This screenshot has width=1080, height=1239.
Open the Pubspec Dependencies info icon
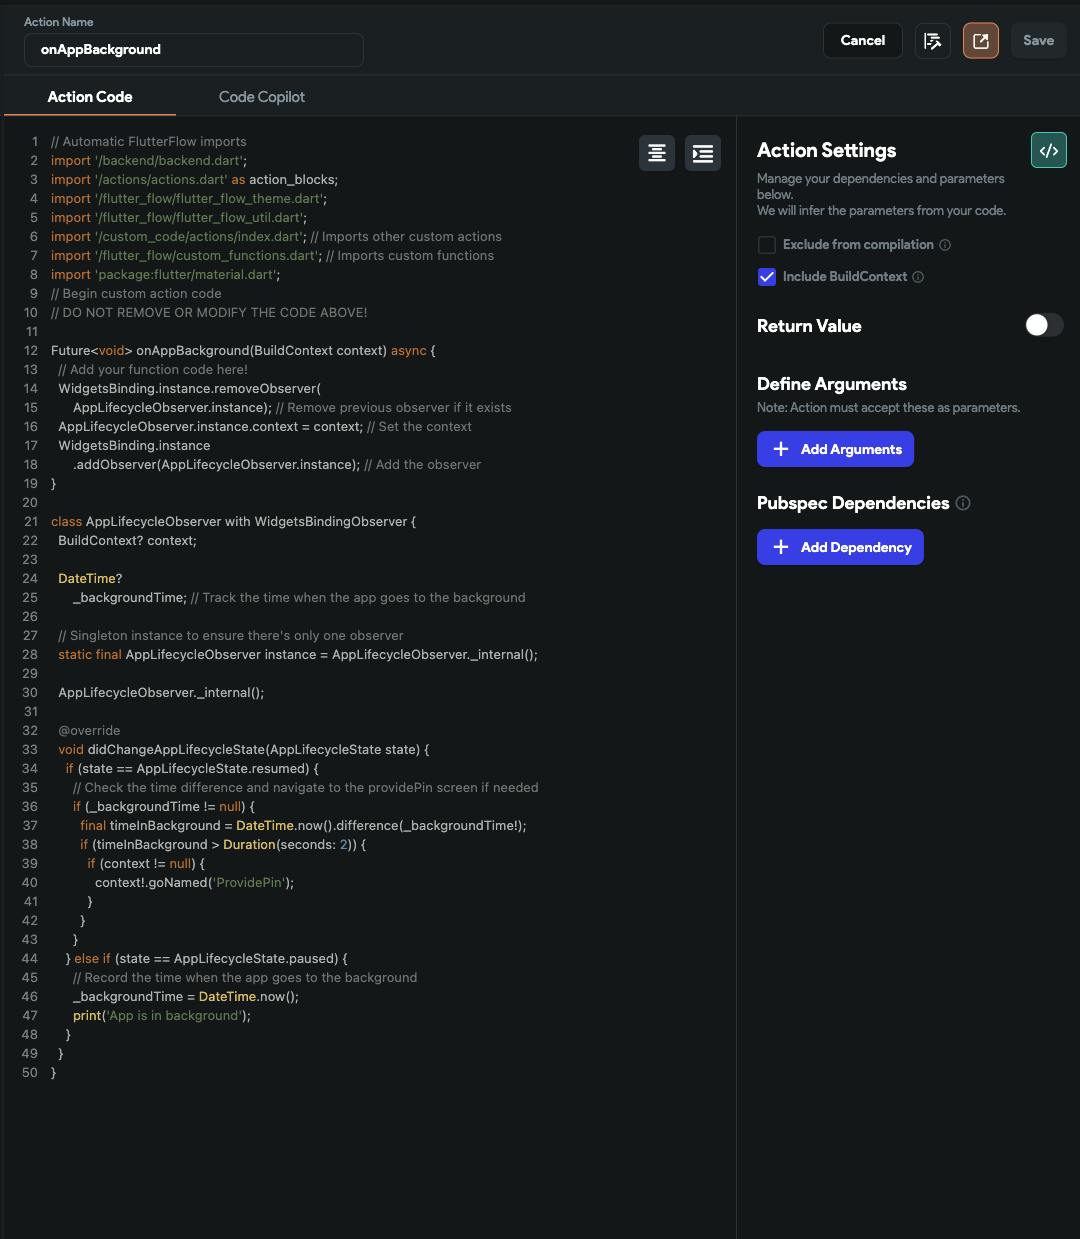click(963, 503)
